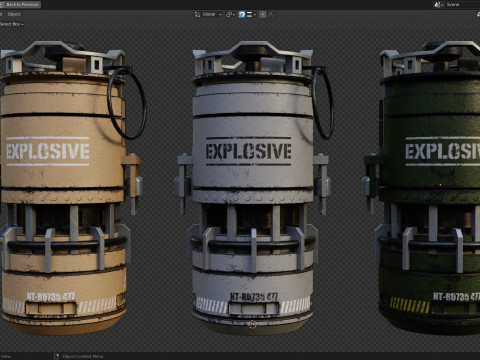The image size is (480, 360).
Task: Click Object Context Menu hint in status bar
Action: pyautogui.click(x=82, y=356)
